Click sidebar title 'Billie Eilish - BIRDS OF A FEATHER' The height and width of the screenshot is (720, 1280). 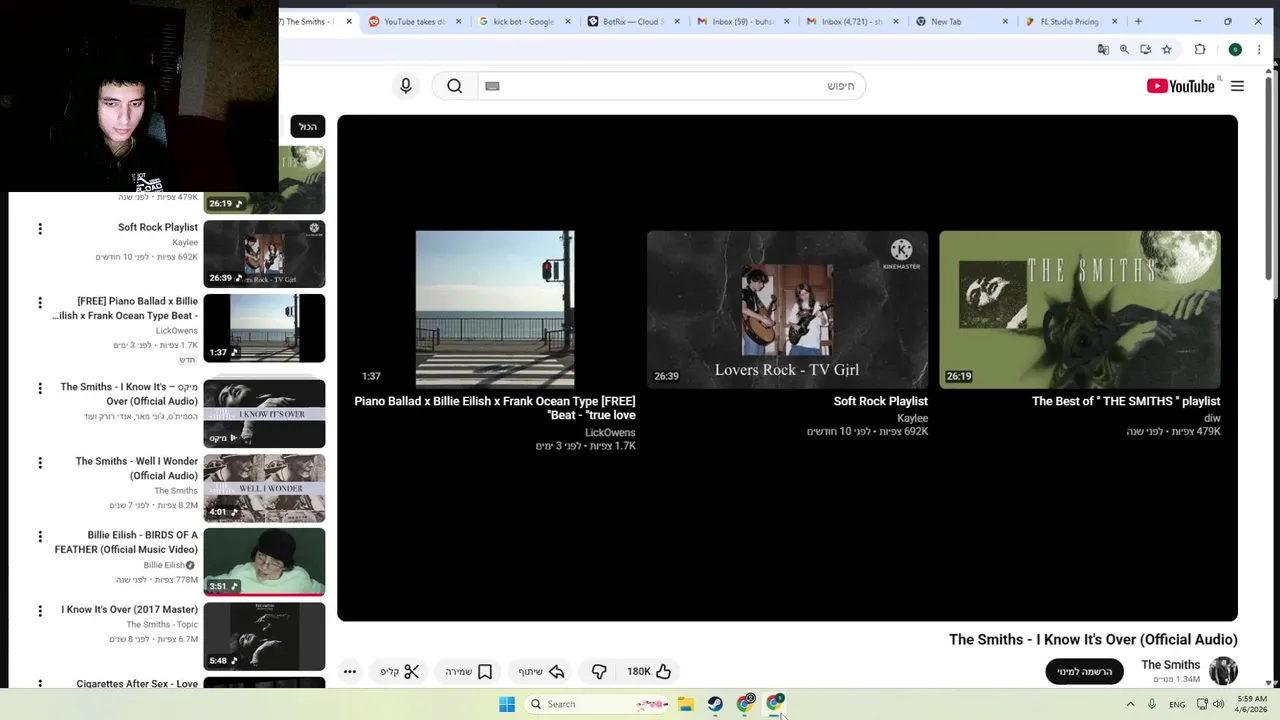pos(126,542)
